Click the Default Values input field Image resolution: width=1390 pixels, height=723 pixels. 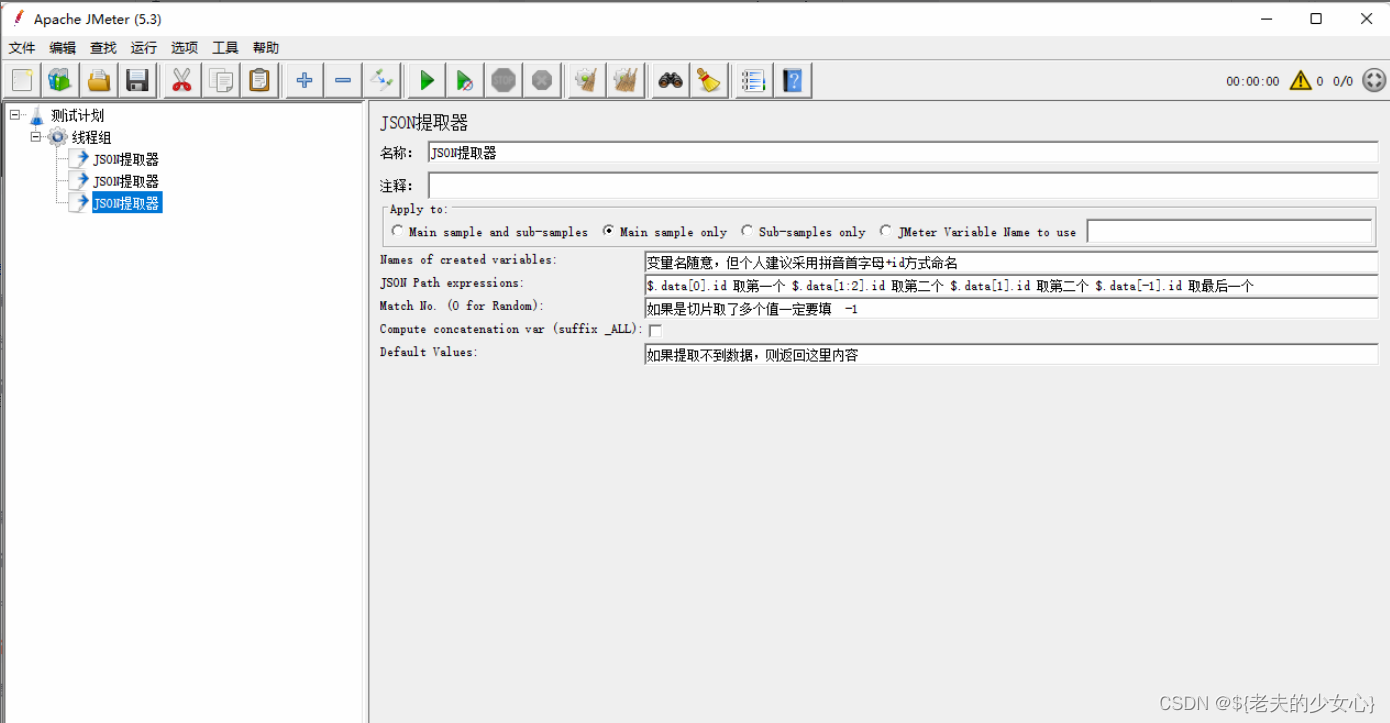[x=1011, y=354]
